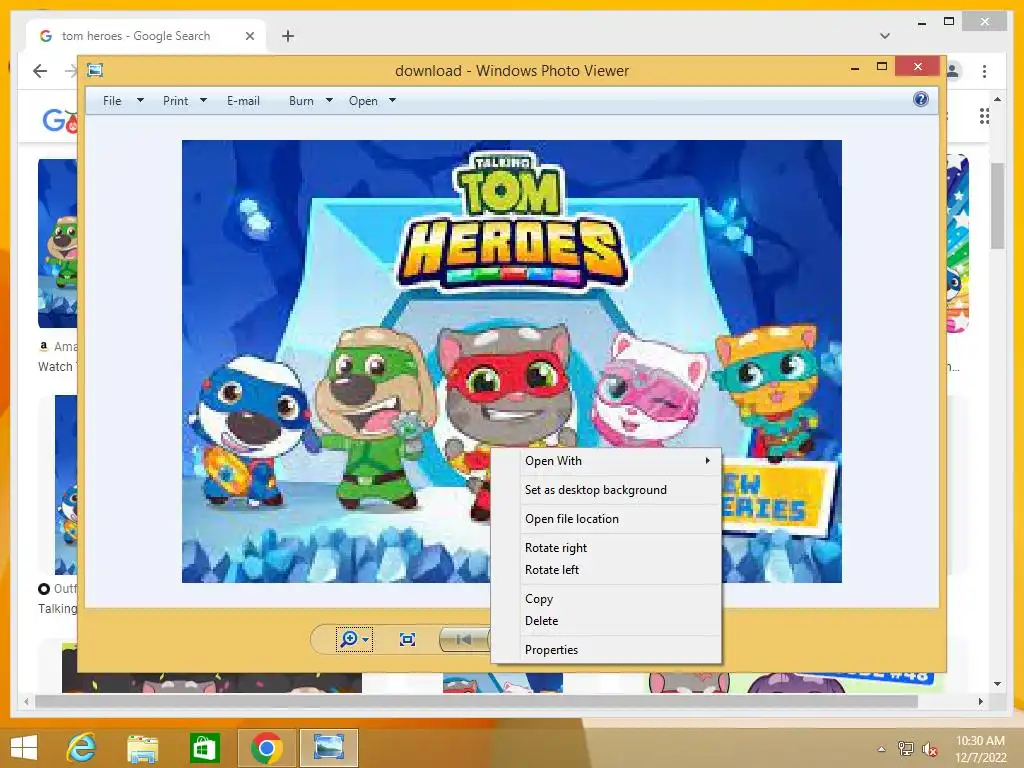Click Chrome profile avatar icon
This screenshot has height=768, width=1024.
(x=953, y=71)
